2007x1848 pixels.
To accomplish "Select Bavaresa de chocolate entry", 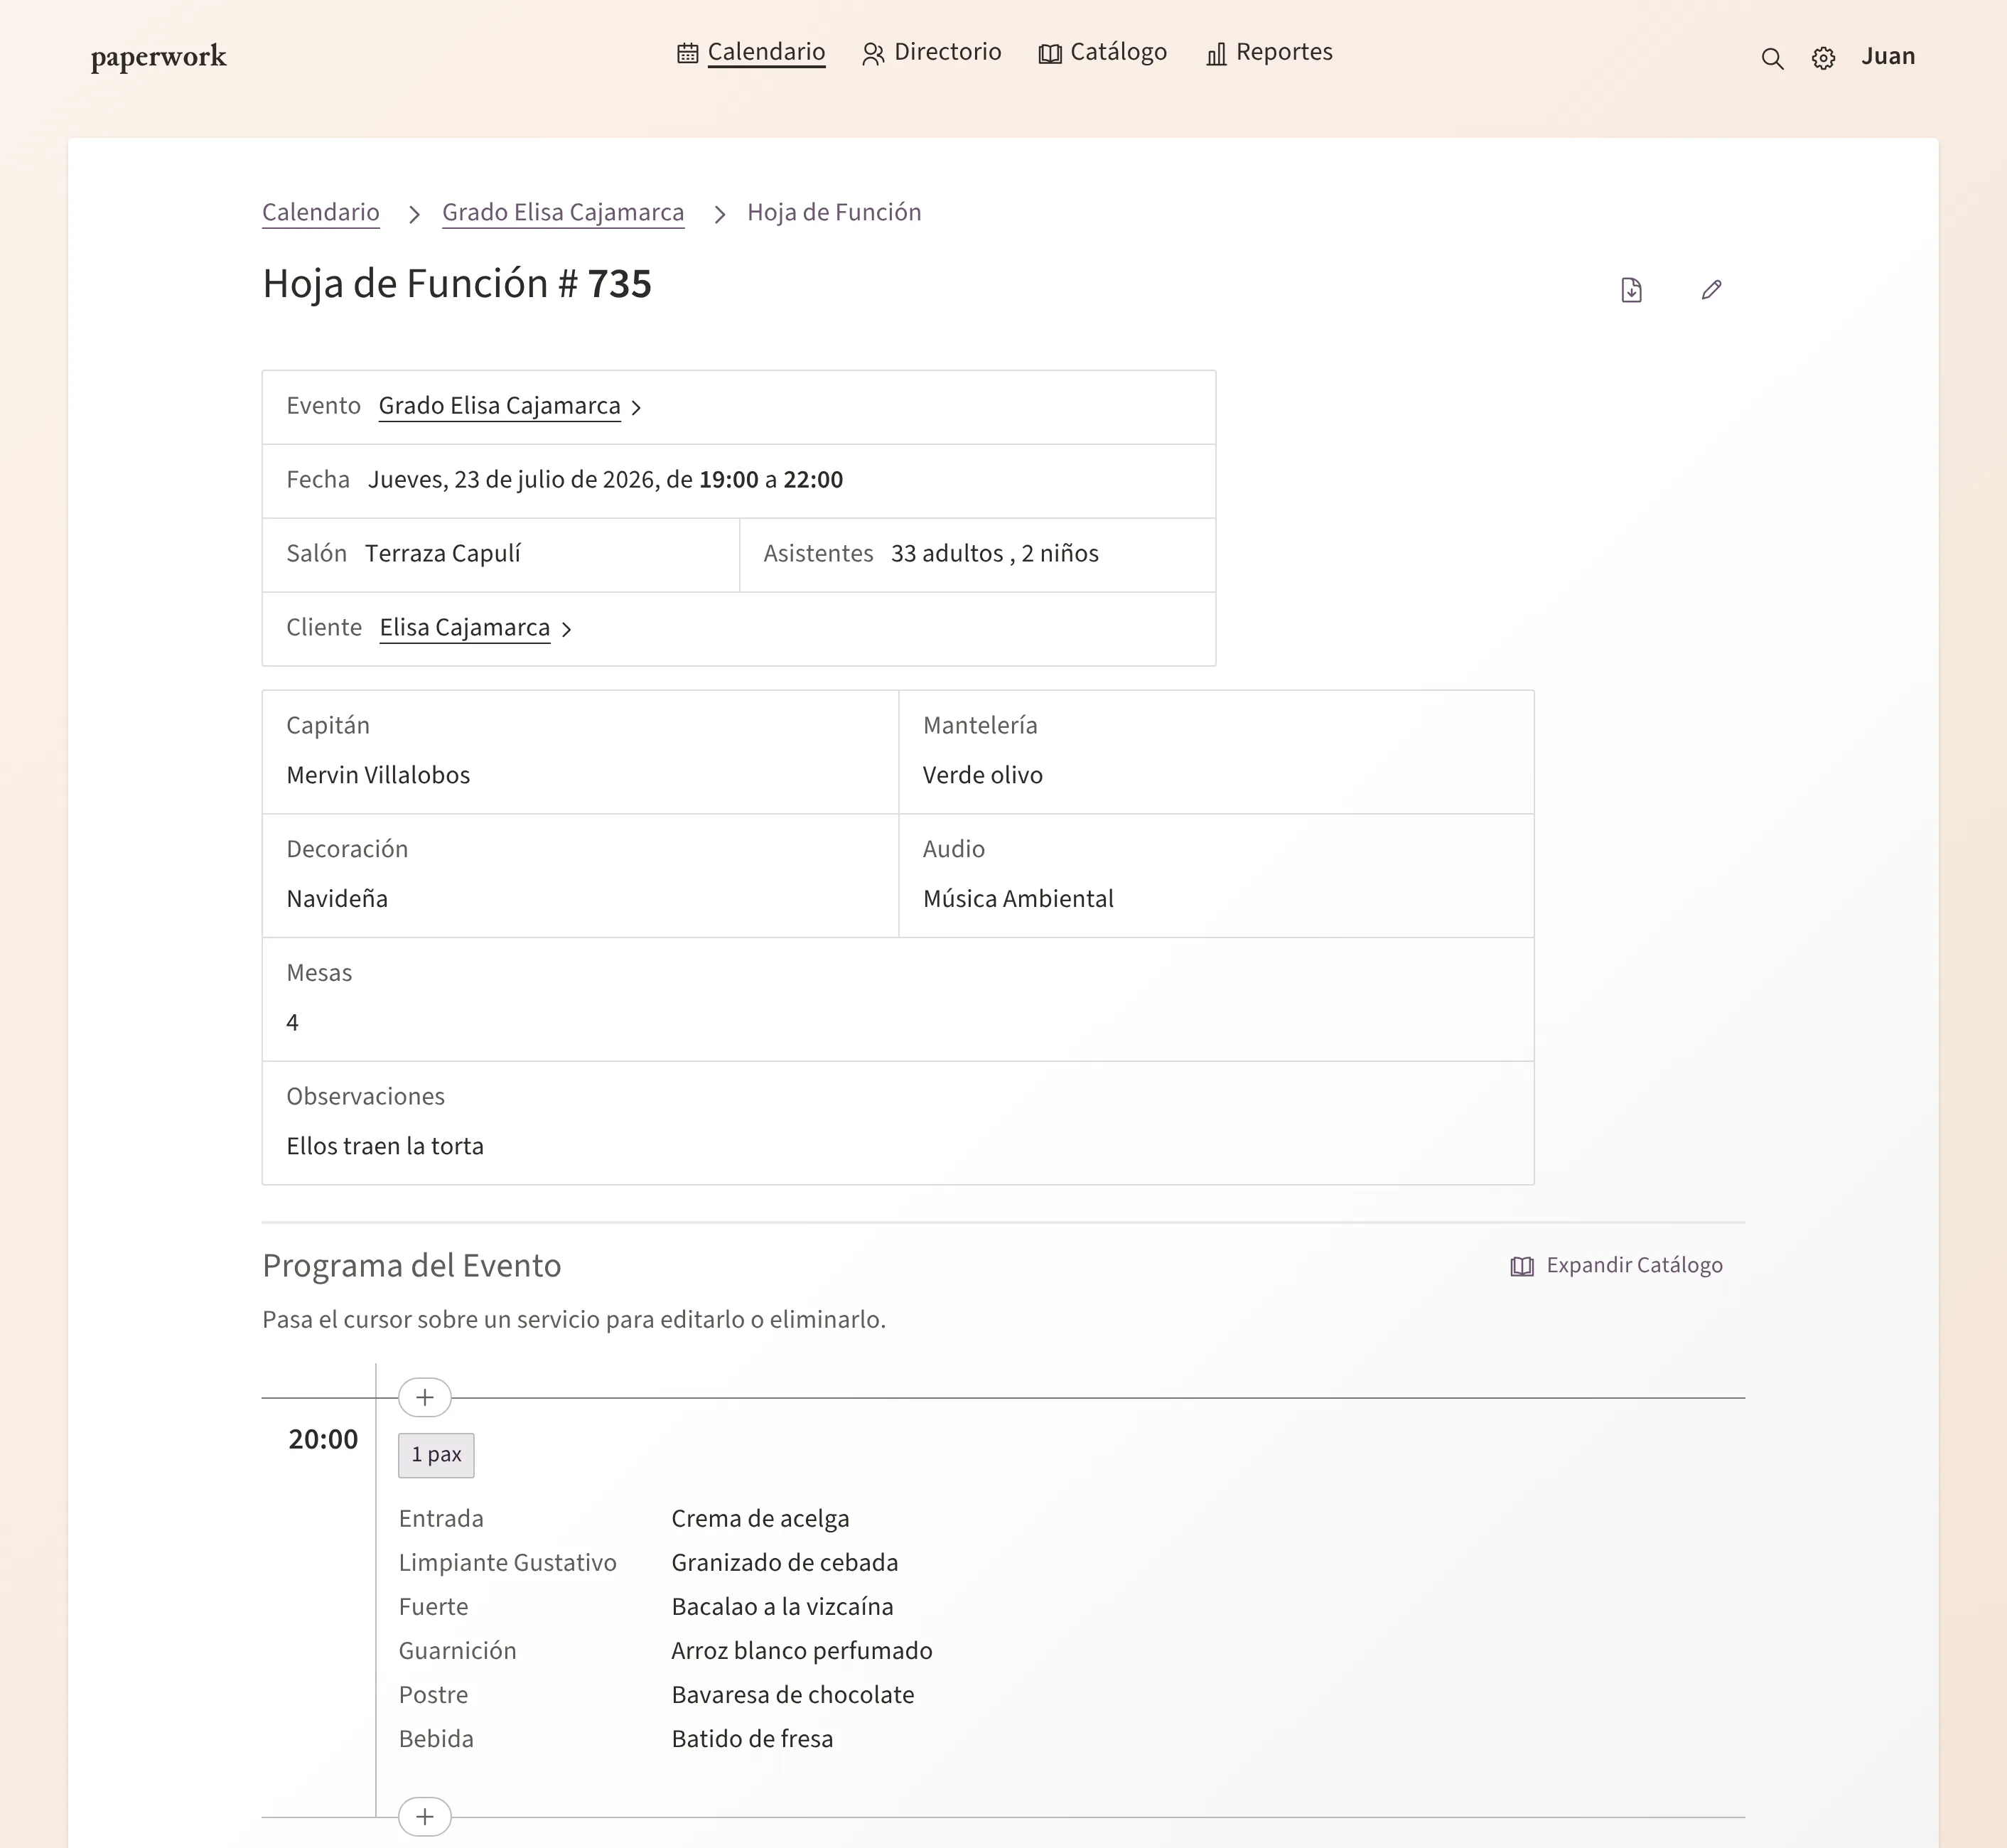I will (x=793, y=1695).
